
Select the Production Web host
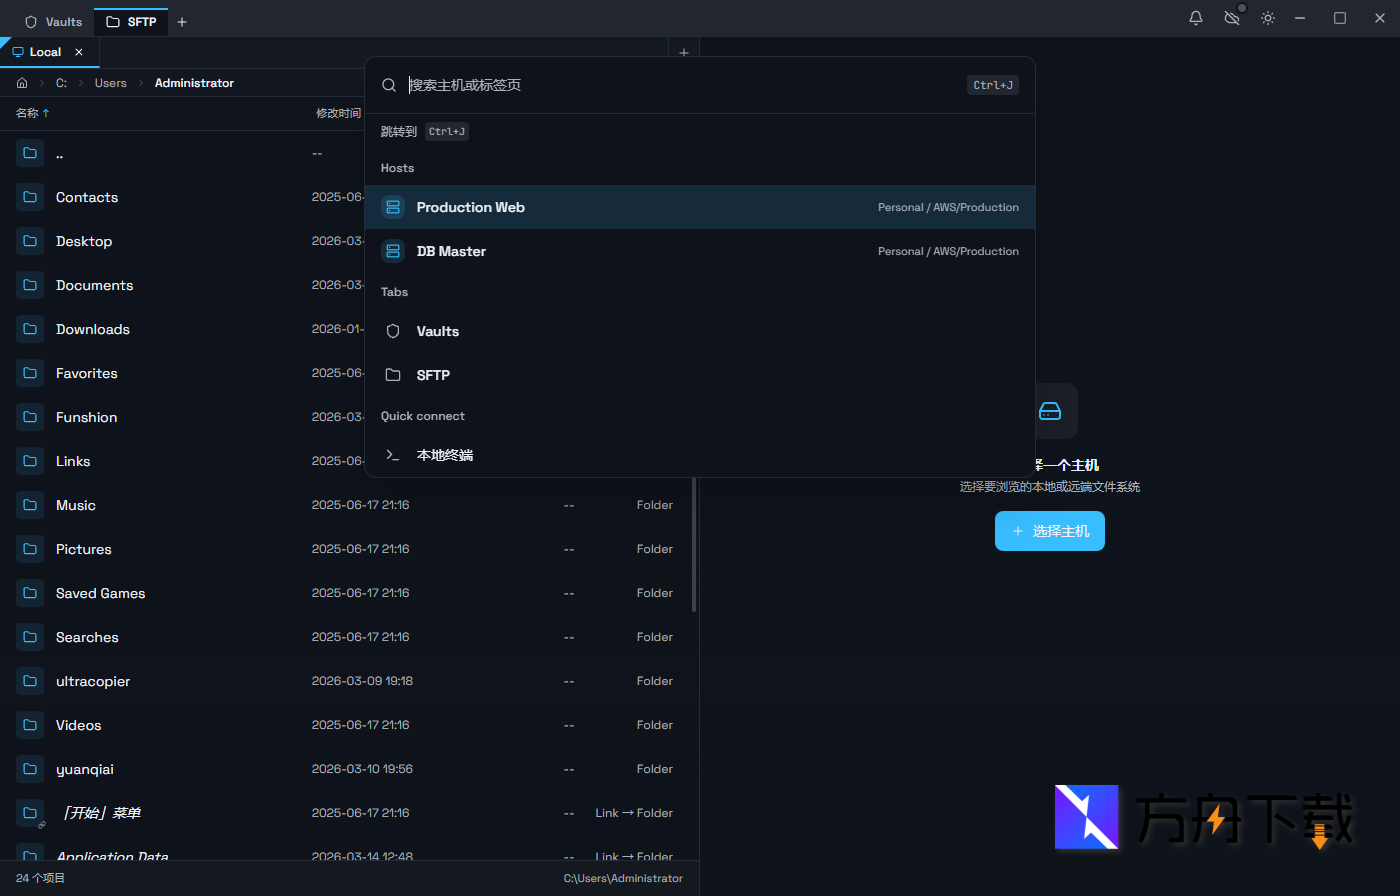(x=699, y=207)
